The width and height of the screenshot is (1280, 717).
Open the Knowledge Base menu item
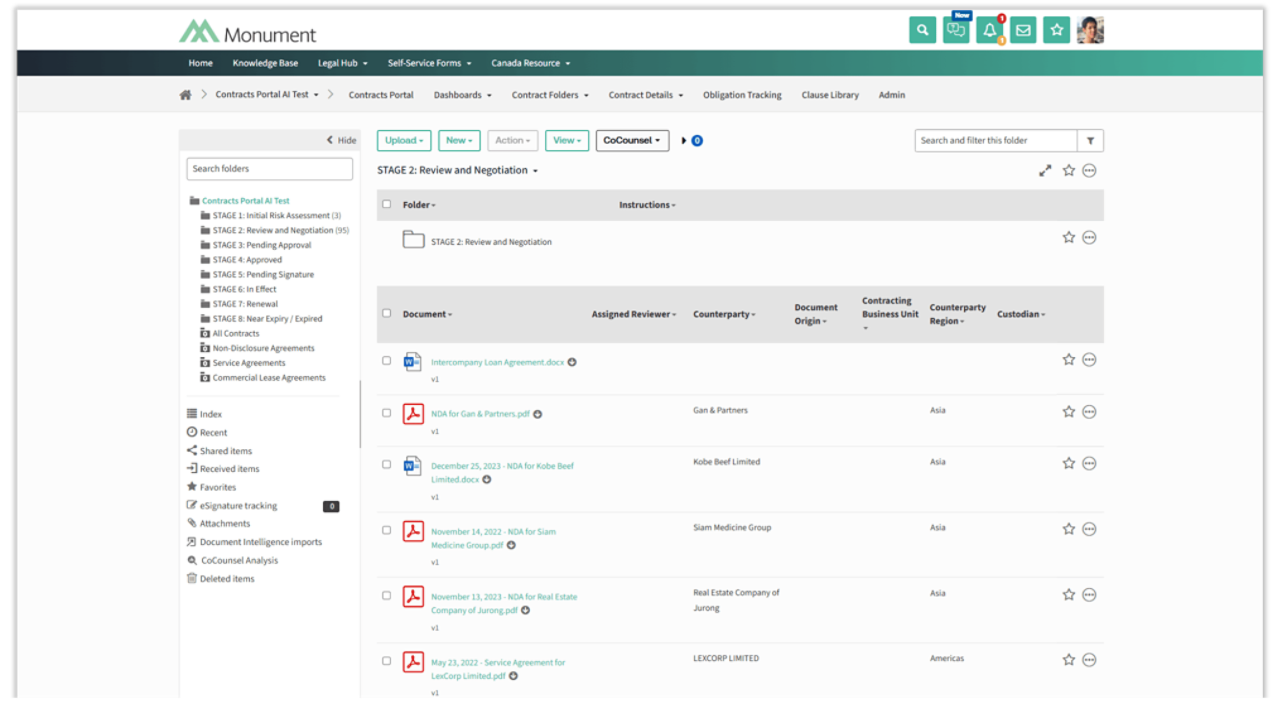265,63
